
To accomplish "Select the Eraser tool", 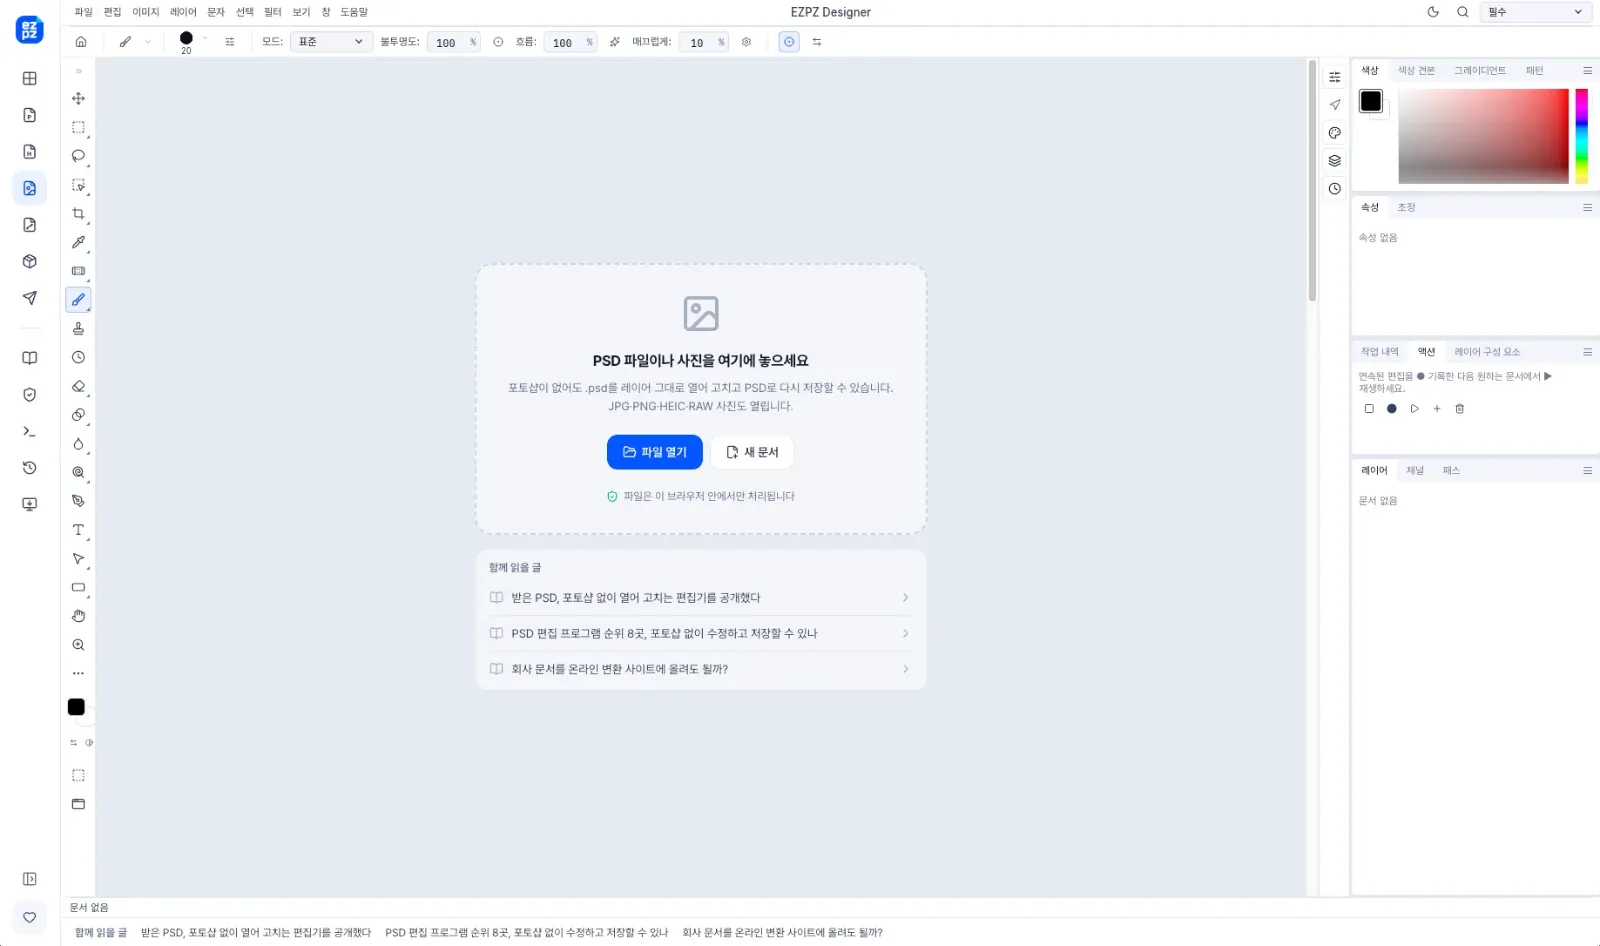I will (x=78, y=386).
